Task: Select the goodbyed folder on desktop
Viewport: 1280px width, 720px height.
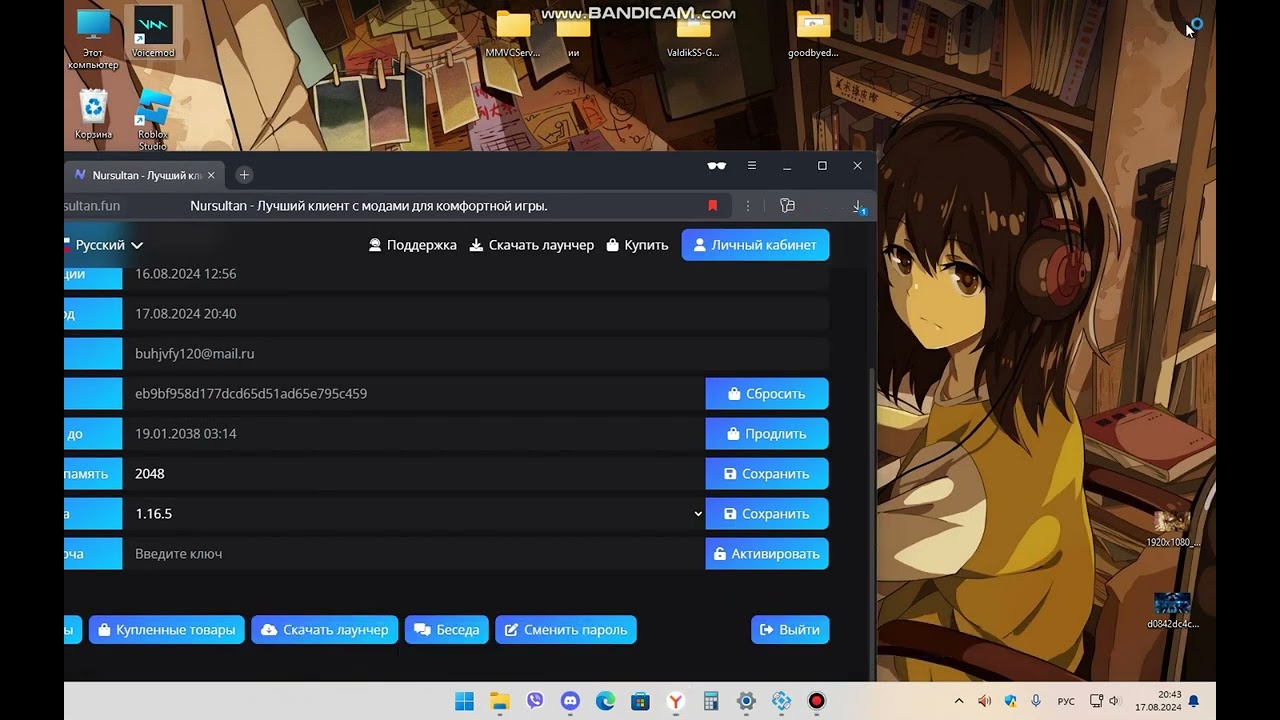Action: [813, 34]
